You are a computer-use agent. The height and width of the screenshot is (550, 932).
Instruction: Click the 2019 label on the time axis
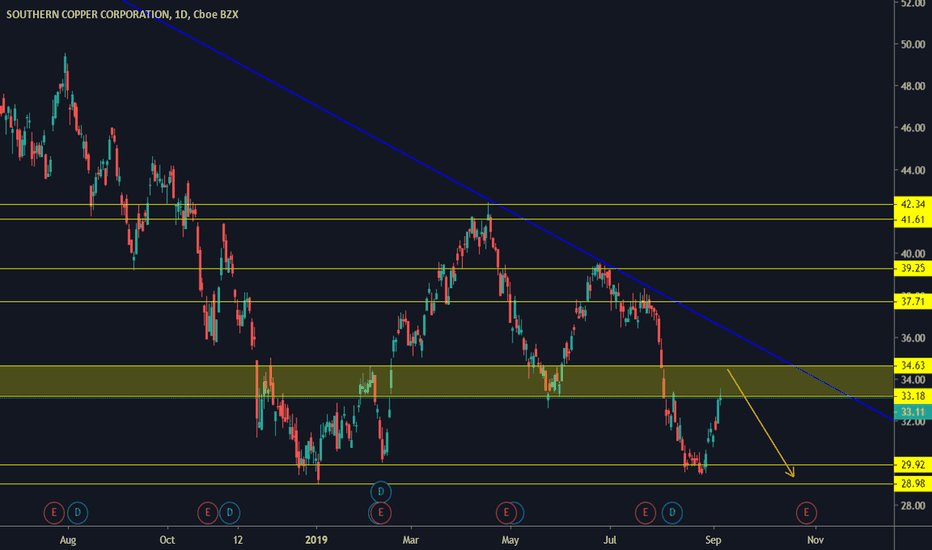coord(316,540)
